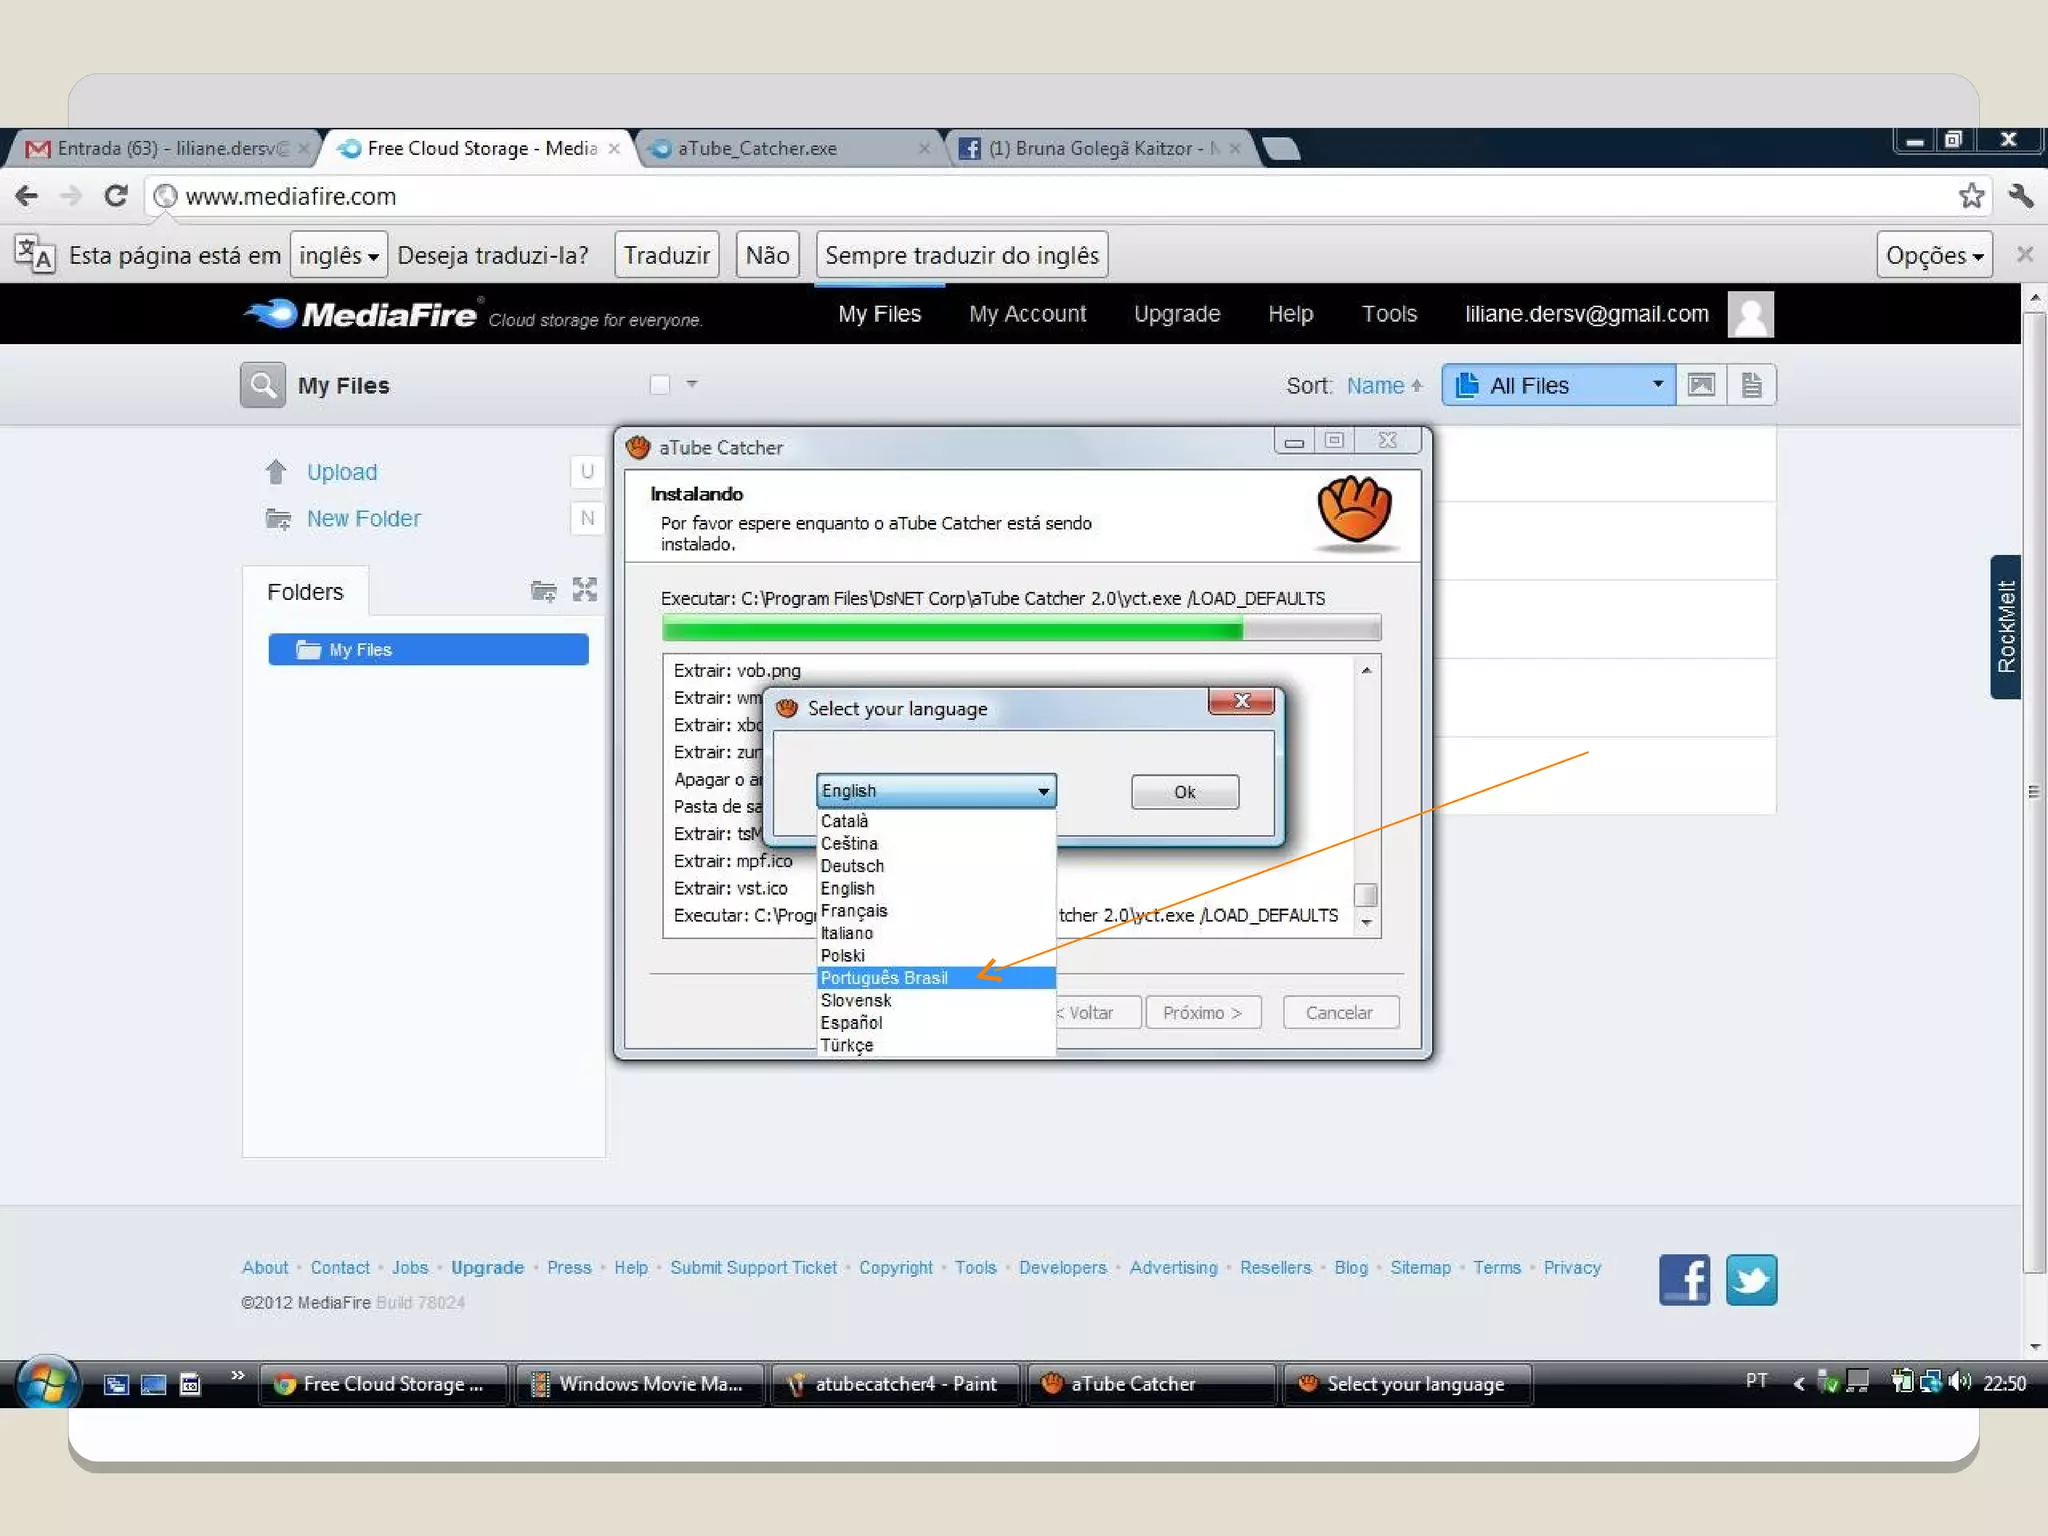The height and width of the screenshot is (1536, 2048).
Task: Click the Upload link
Action: click(341, 472)
